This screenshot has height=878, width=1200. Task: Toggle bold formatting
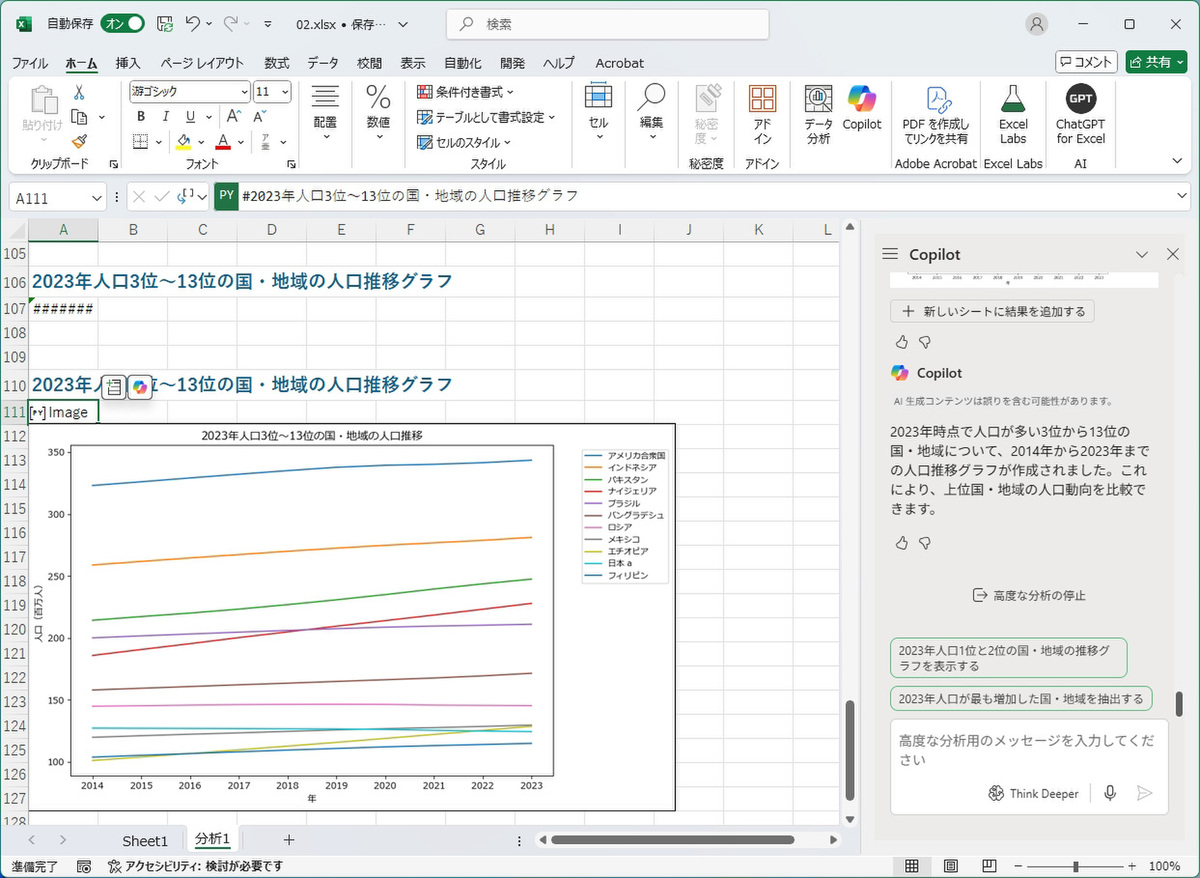tap(141, 116)
